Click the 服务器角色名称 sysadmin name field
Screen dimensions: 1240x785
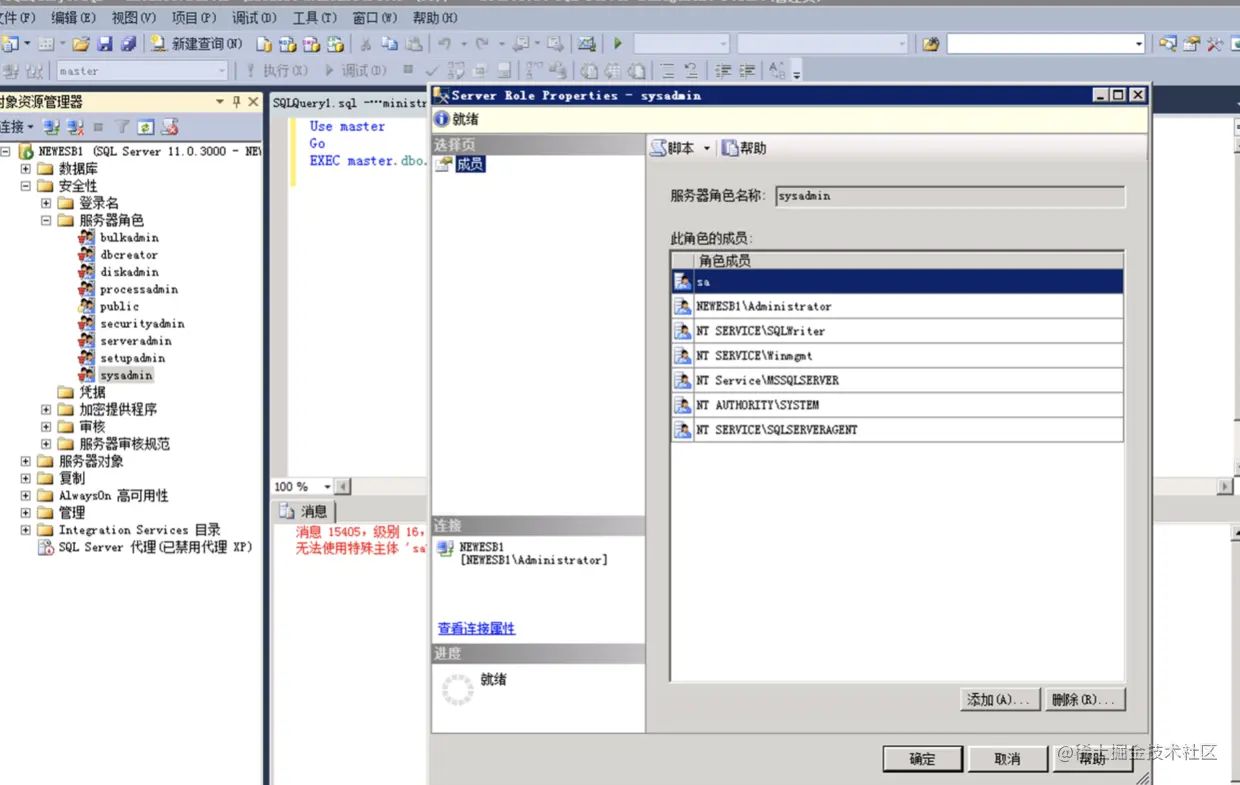click(950, 196)
